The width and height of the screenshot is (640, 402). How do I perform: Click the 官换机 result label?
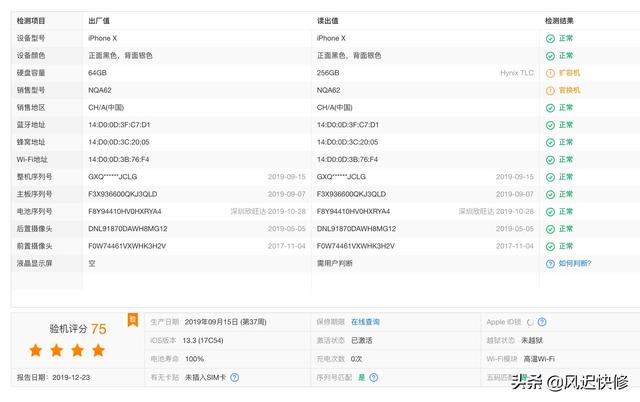(569, 90)
